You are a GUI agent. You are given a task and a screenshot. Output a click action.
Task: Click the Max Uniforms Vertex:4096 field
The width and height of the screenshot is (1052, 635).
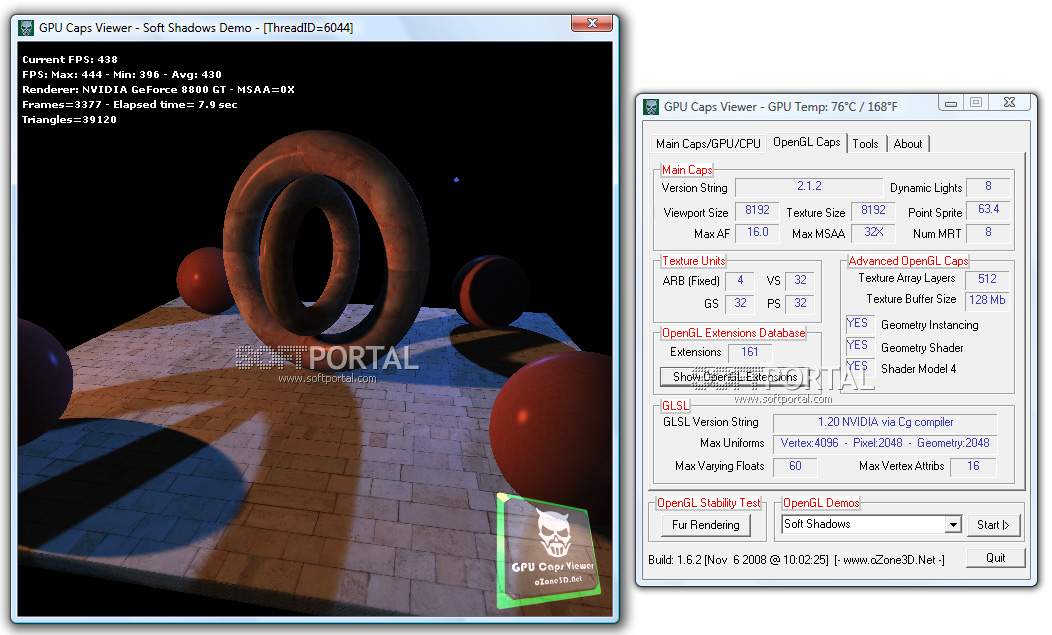pos(885,444)
